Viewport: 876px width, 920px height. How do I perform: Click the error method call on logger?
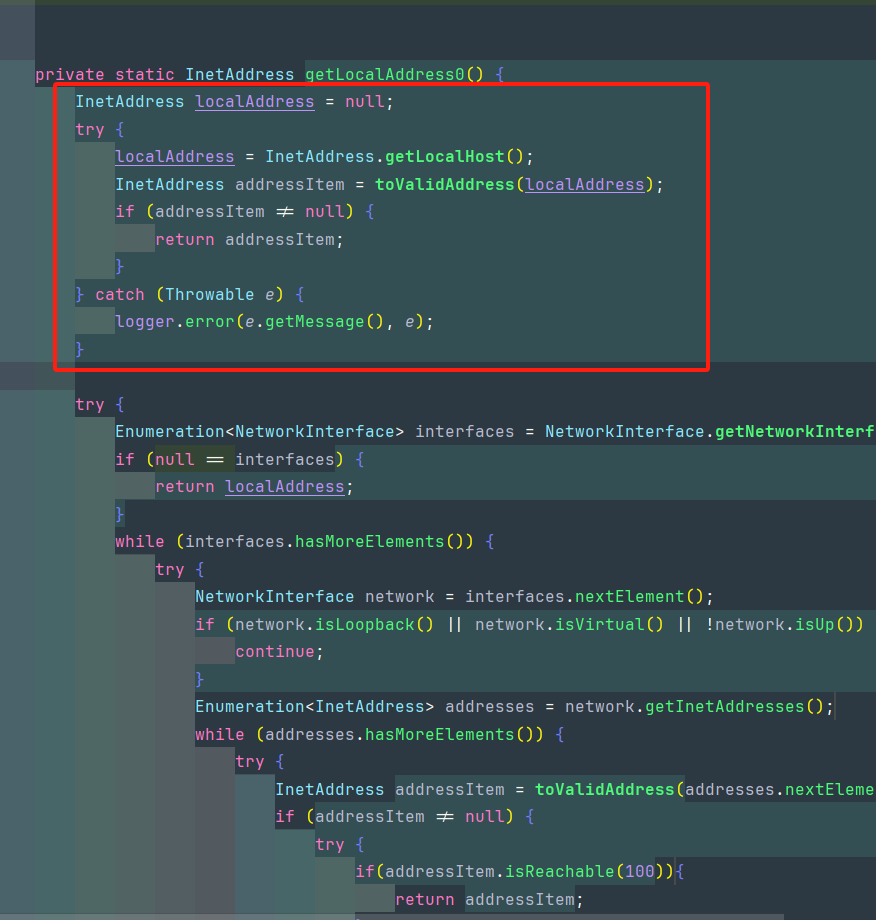click(x=209, y=322)
